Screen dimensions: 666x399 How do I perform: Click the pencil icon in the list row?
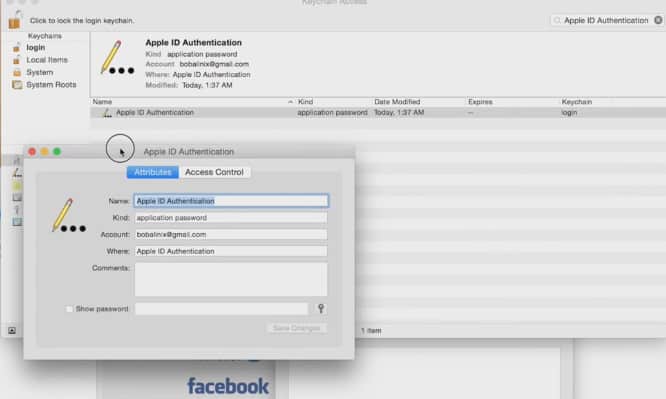[107, 113]
